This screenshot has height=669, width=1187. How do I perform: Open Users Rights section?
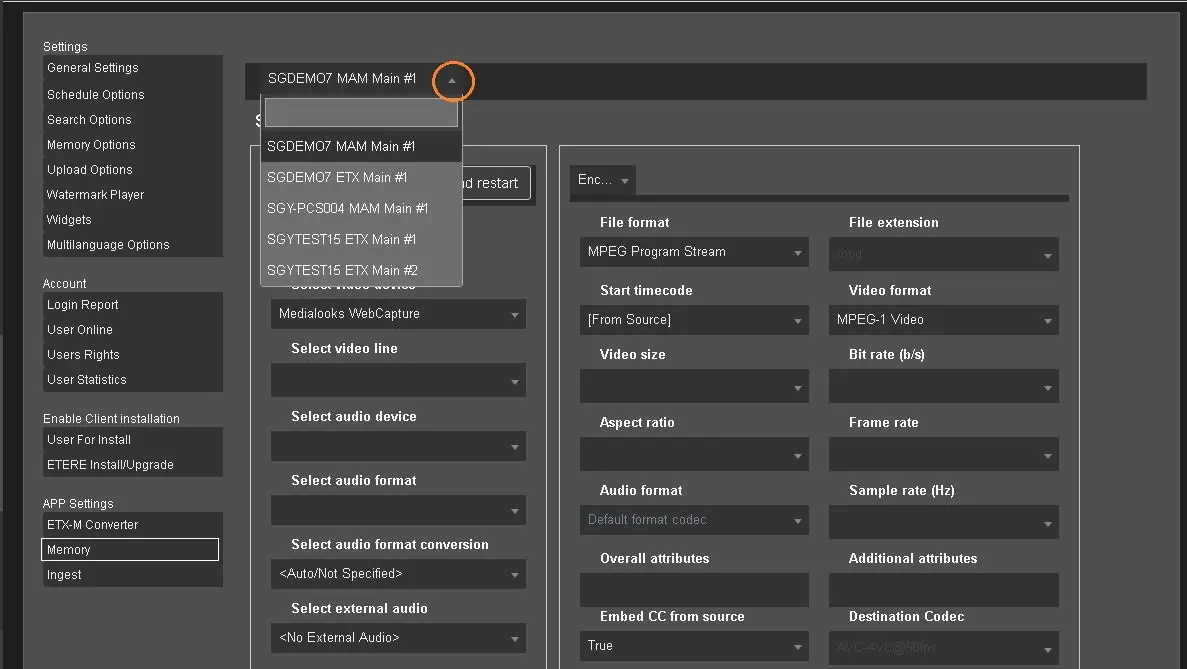[83, 355]
